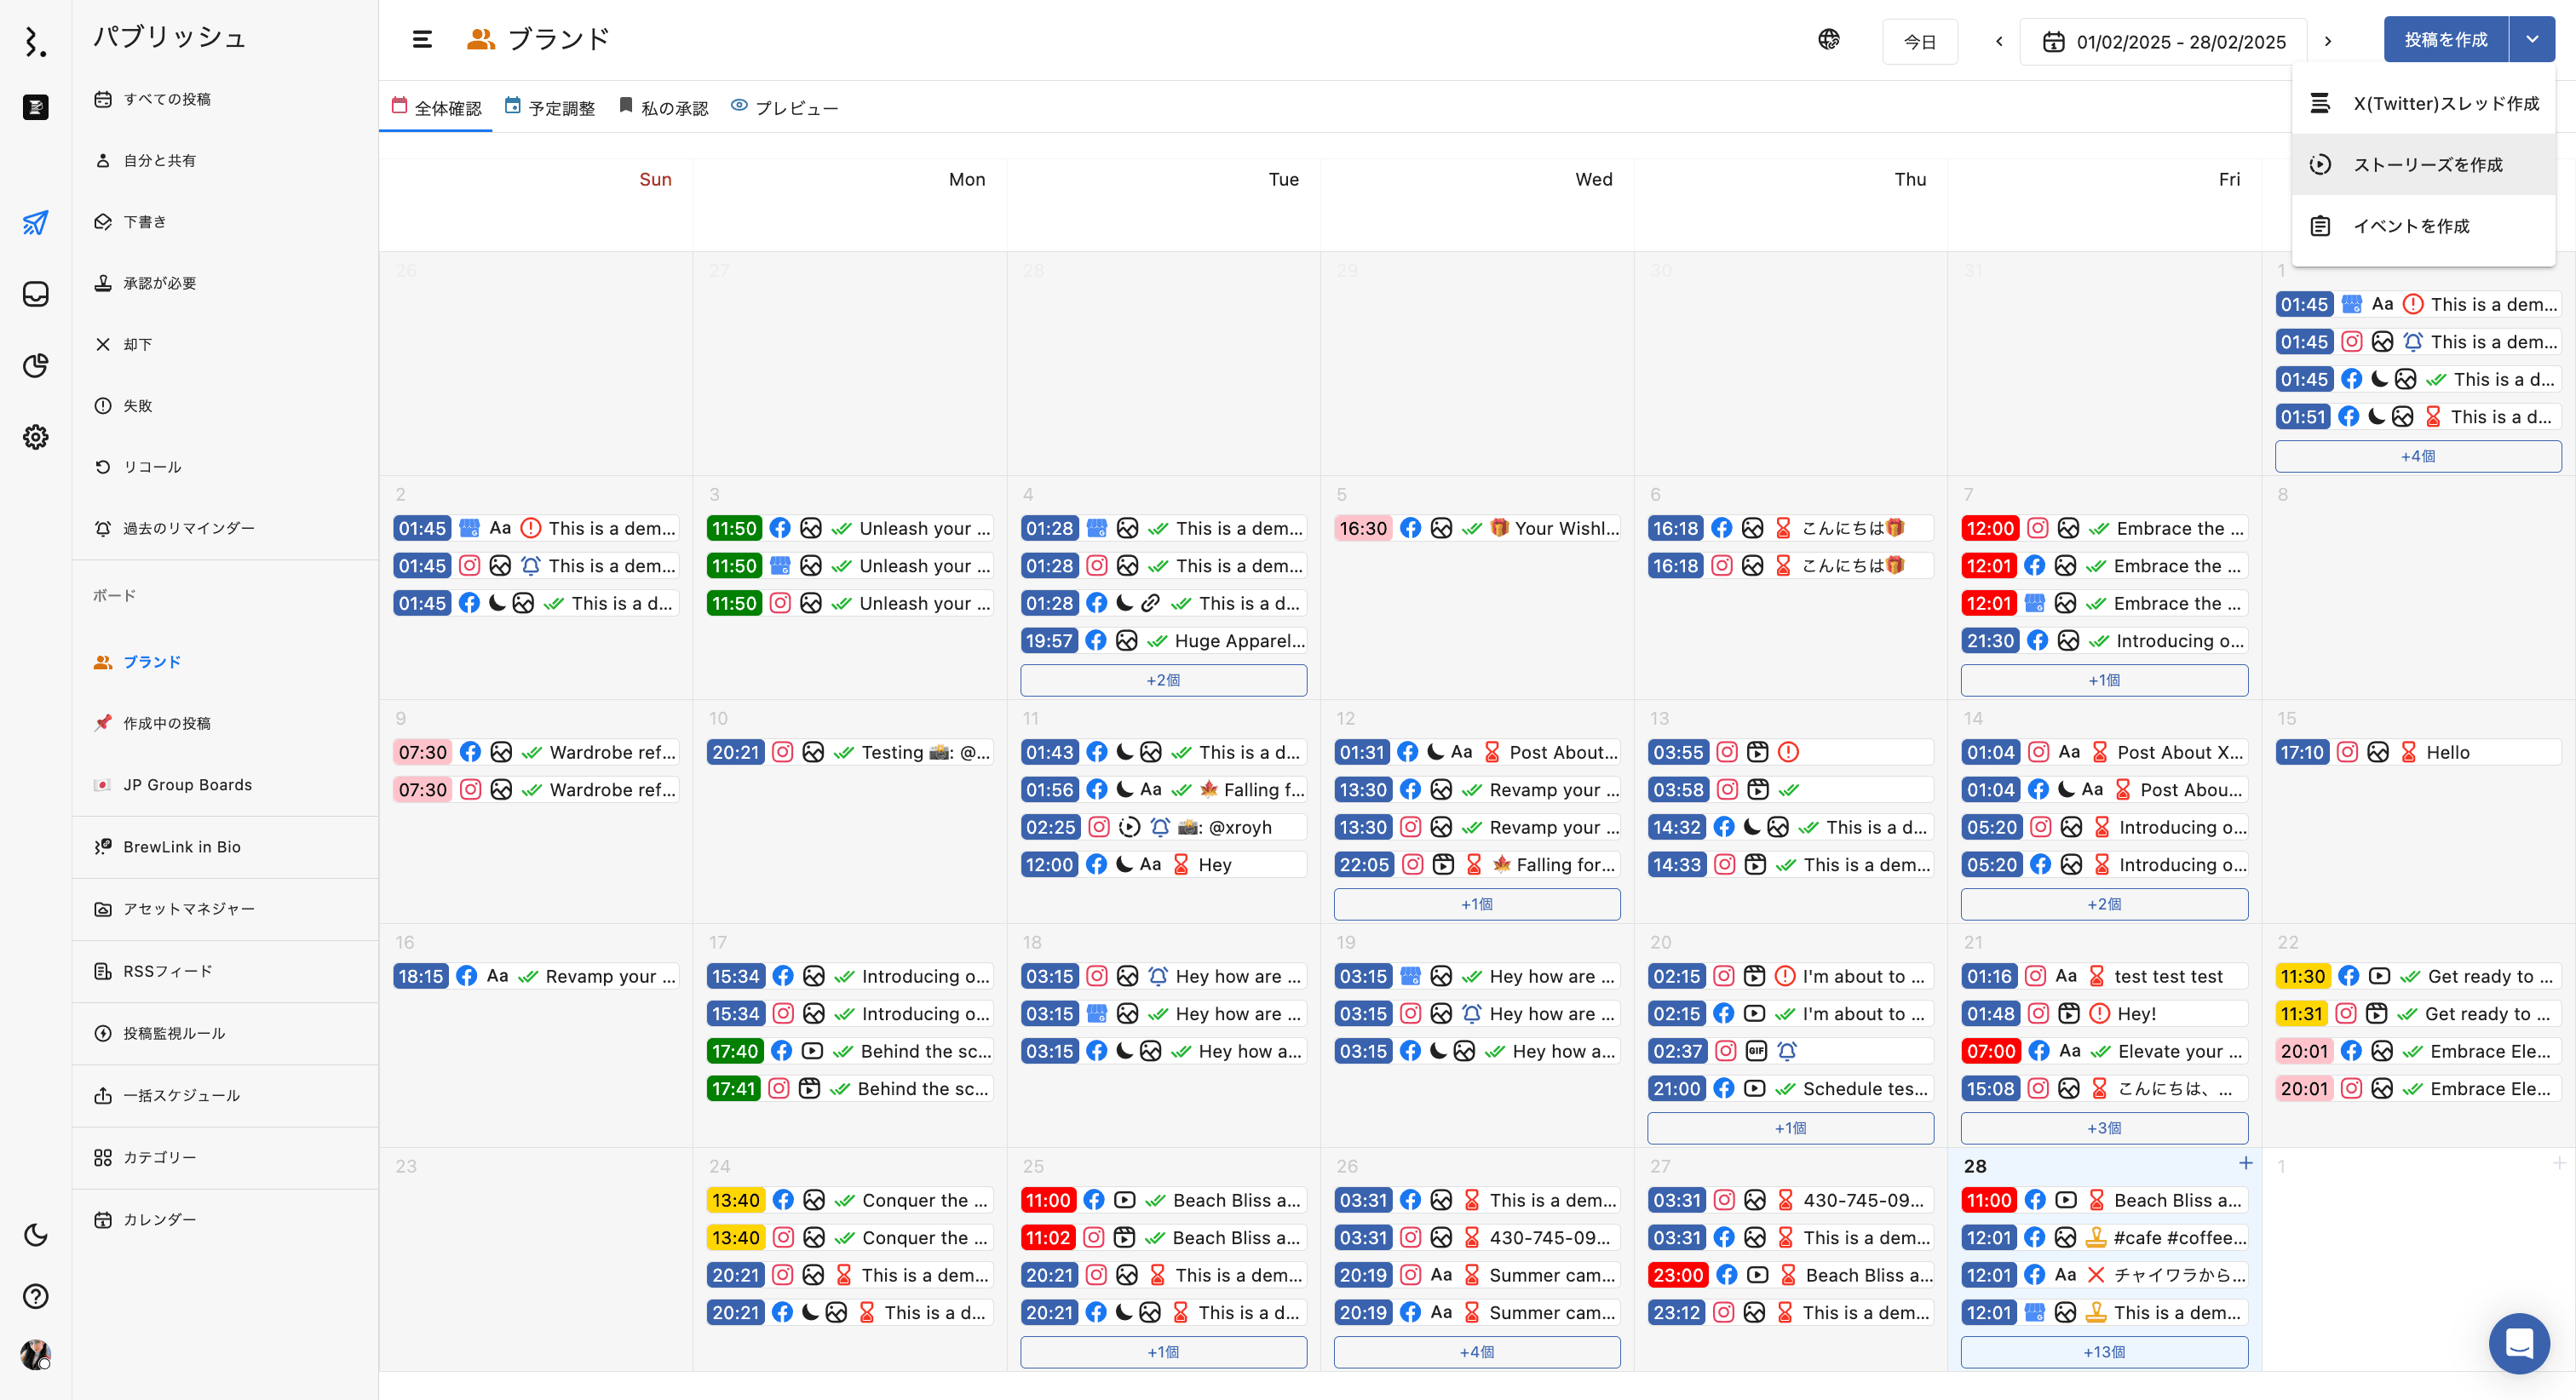Expand +13個 more posts on day 28

click(x=2103, y=1352)
